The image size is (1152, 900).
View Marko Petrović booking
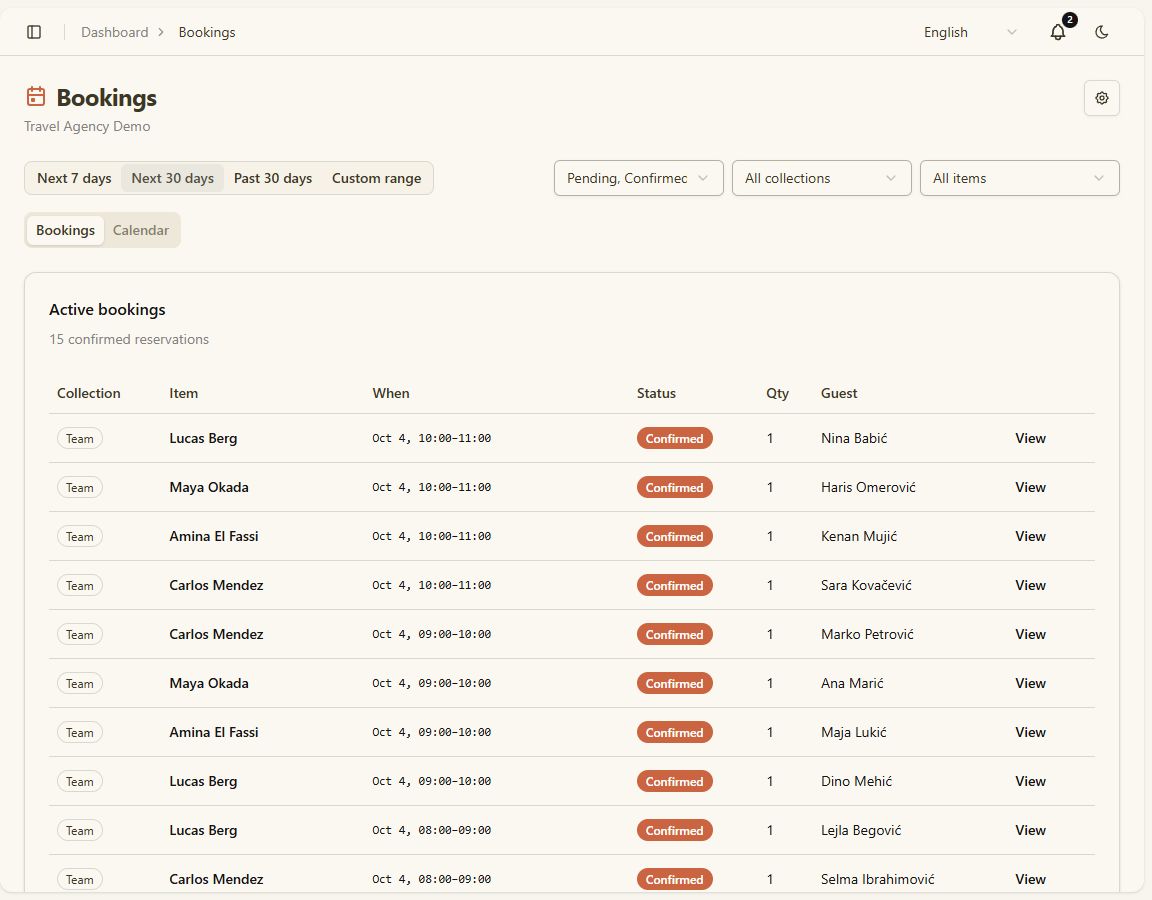(x=1030, y=634)
